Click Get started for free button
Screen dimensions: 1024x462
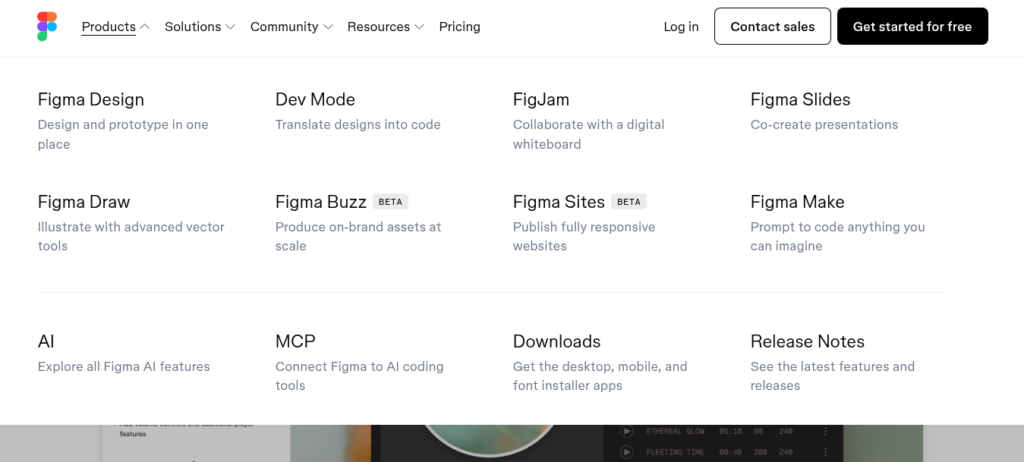click(x=912, y=26)
